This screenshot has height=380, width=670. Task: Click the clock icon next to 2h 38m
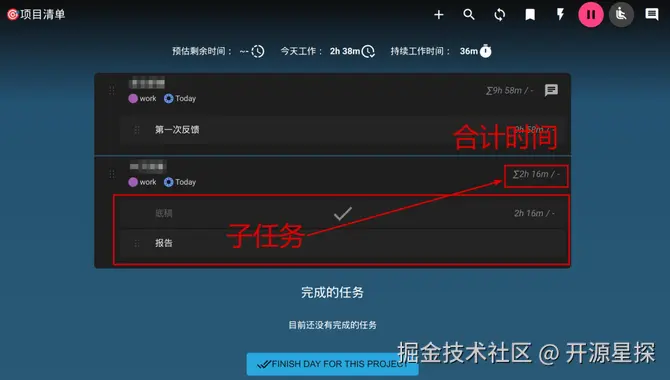(368, 51)
